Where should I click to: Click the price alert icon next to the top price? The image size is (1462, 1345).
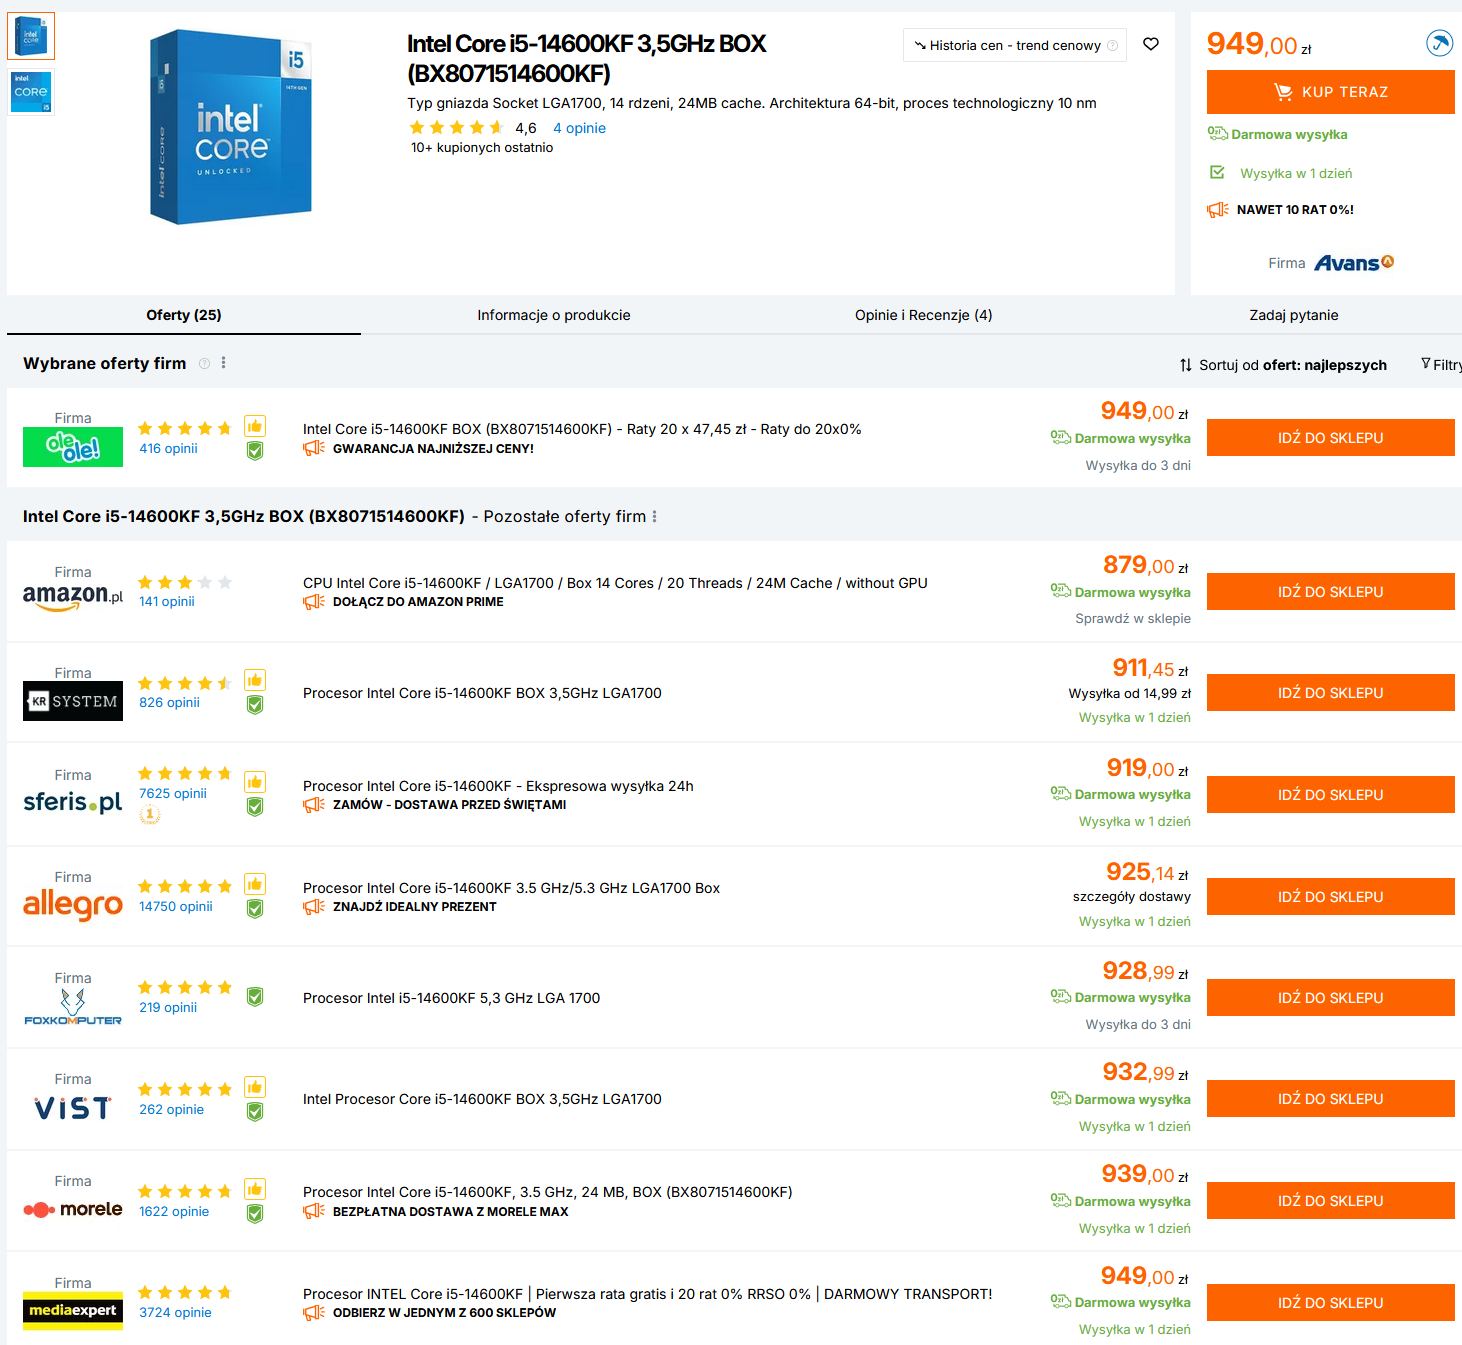point(1439,43)
